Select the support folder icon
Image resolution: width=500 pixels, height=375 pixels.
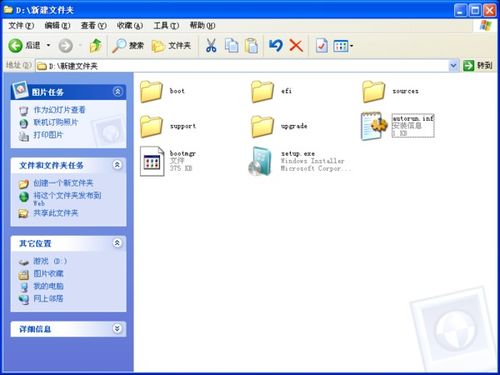(151, 126)
